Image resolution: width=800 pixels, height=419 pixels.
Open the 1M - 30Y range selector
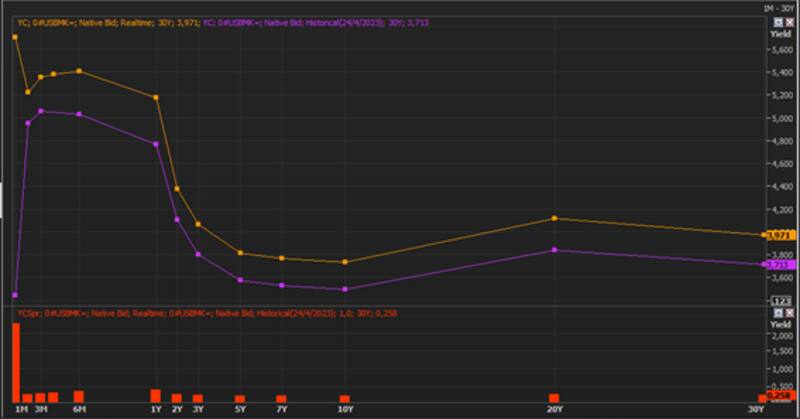[x=776, y=9]
